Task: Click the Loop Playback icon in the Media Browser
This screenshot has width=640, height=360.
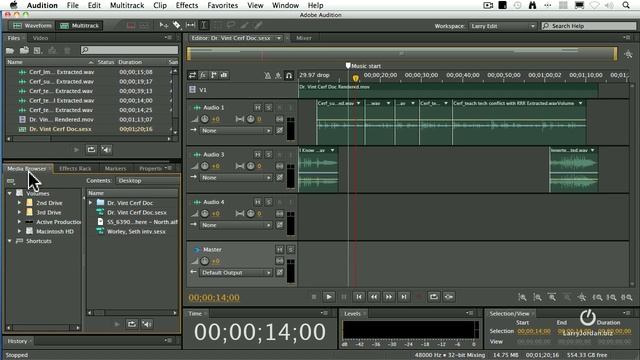Action: coord(131,324)
